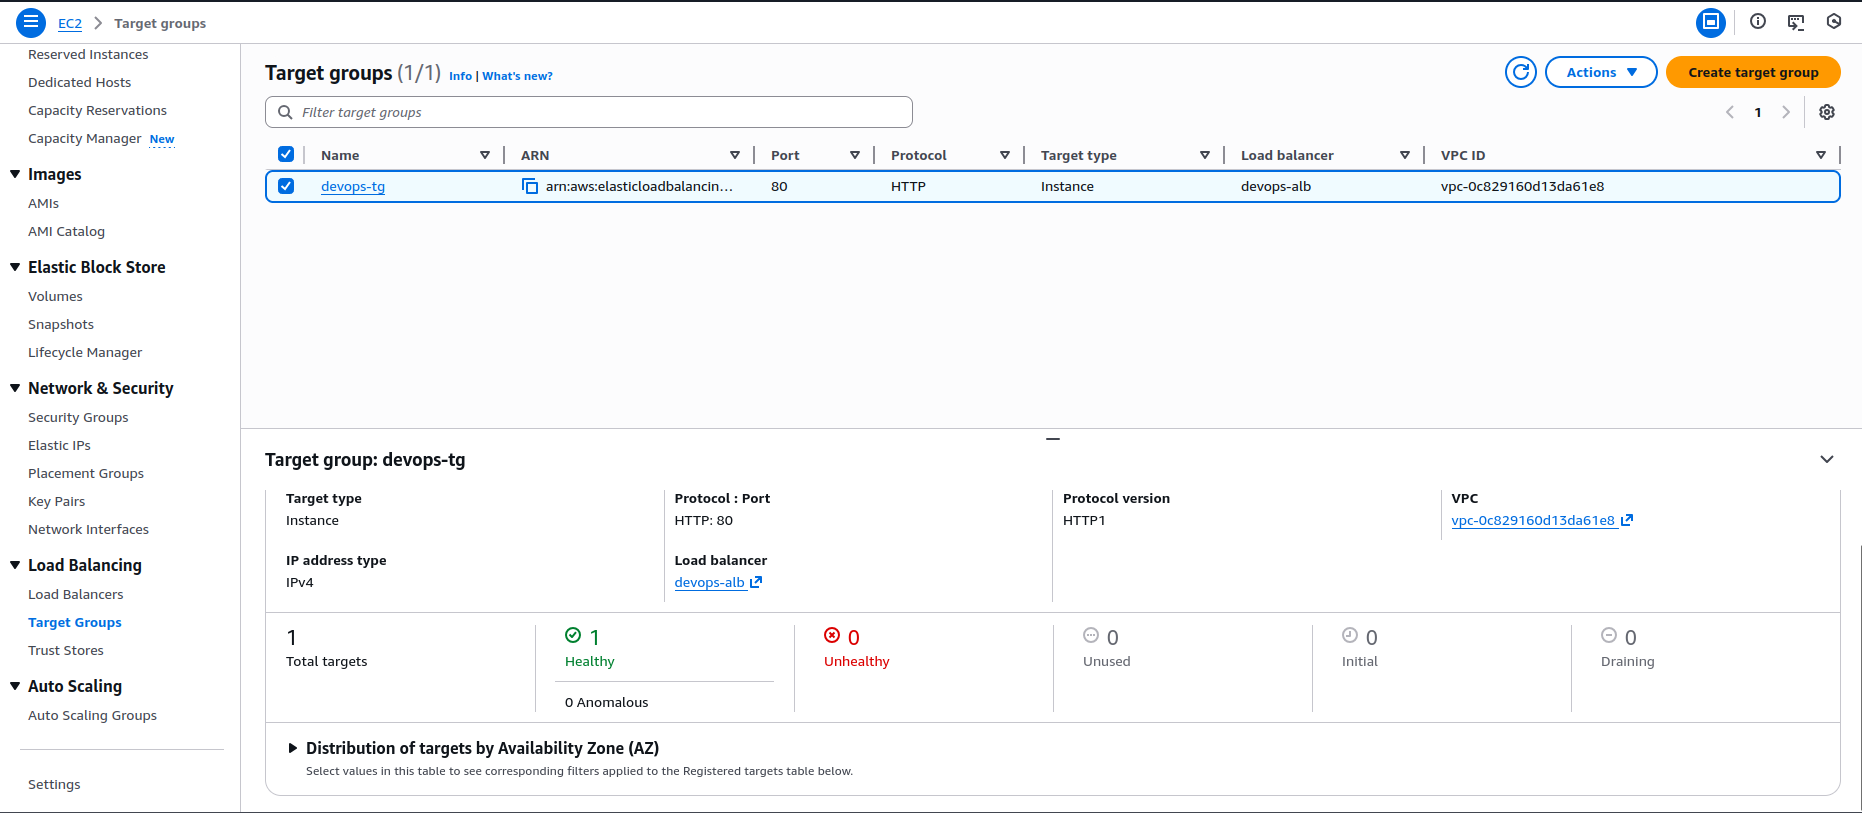Open Lifecycle Manager in the sidebar

85,352
